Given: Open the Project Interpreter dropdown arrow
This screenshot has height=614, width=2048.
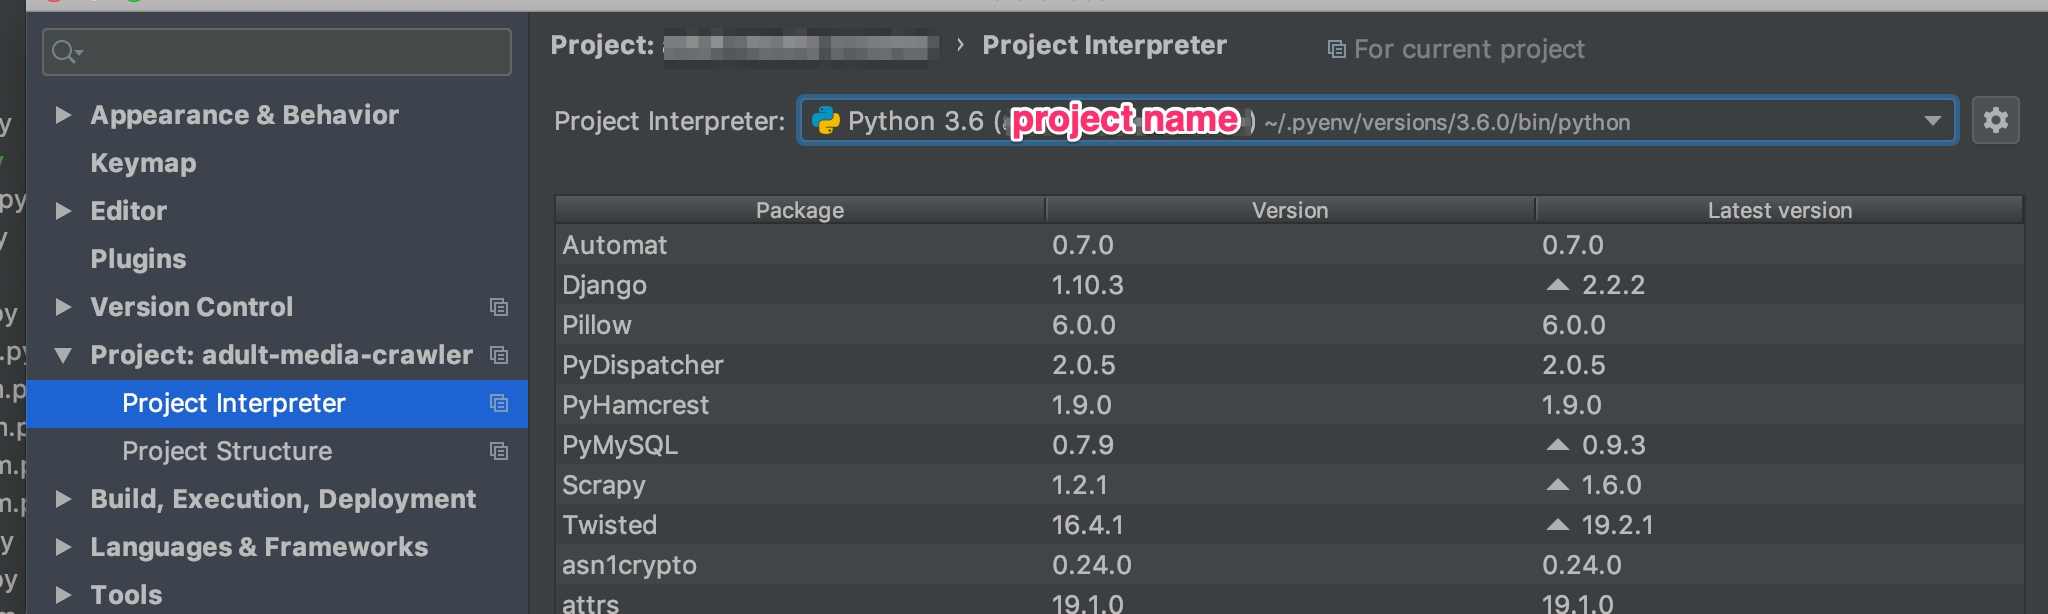Looking at the screenshot, I should tap(1932, 121).
